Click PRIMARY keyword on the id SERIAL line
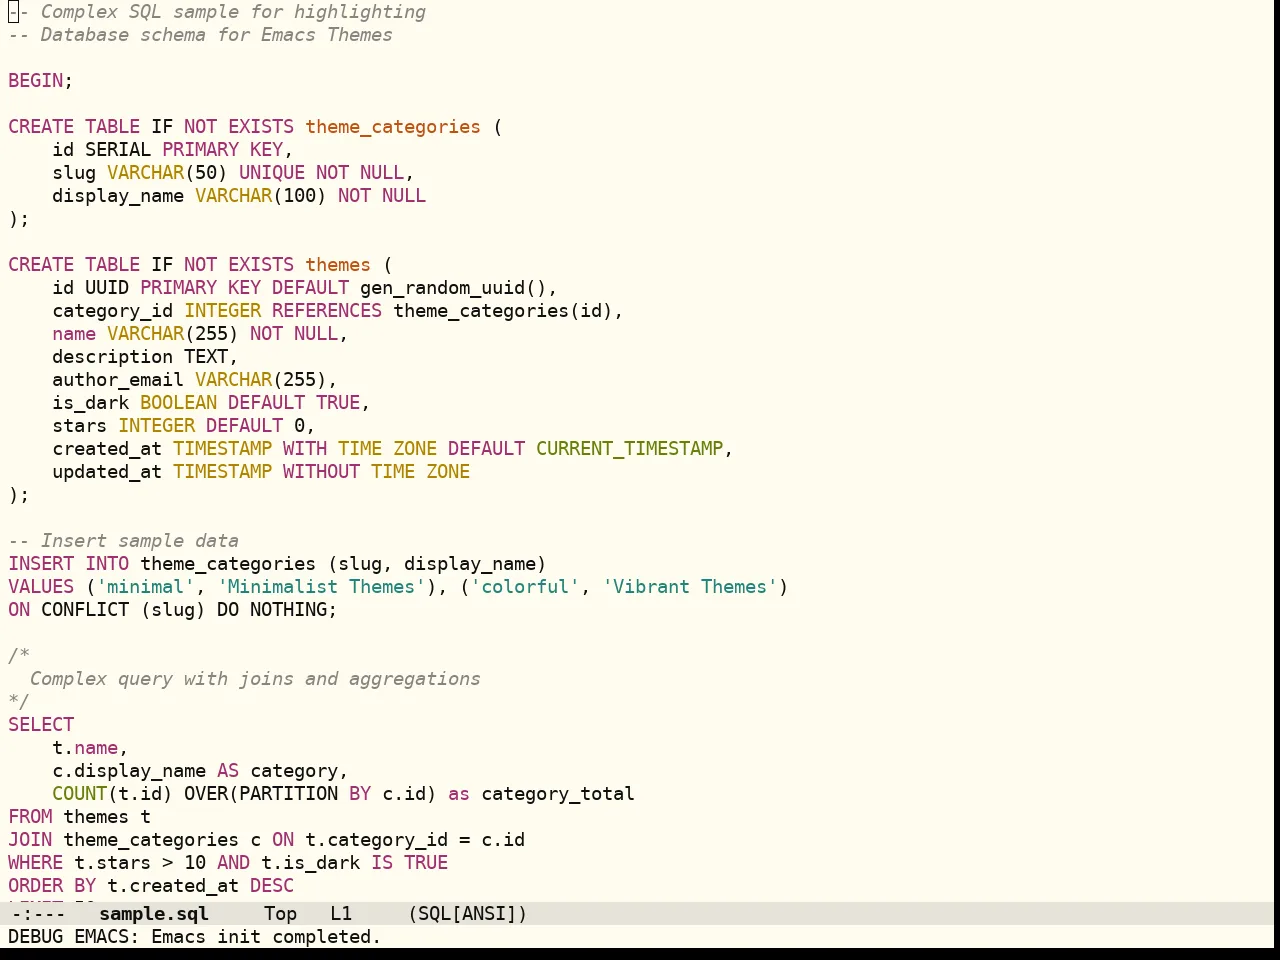The image size is (1280, 960). (x=201, y=150)
